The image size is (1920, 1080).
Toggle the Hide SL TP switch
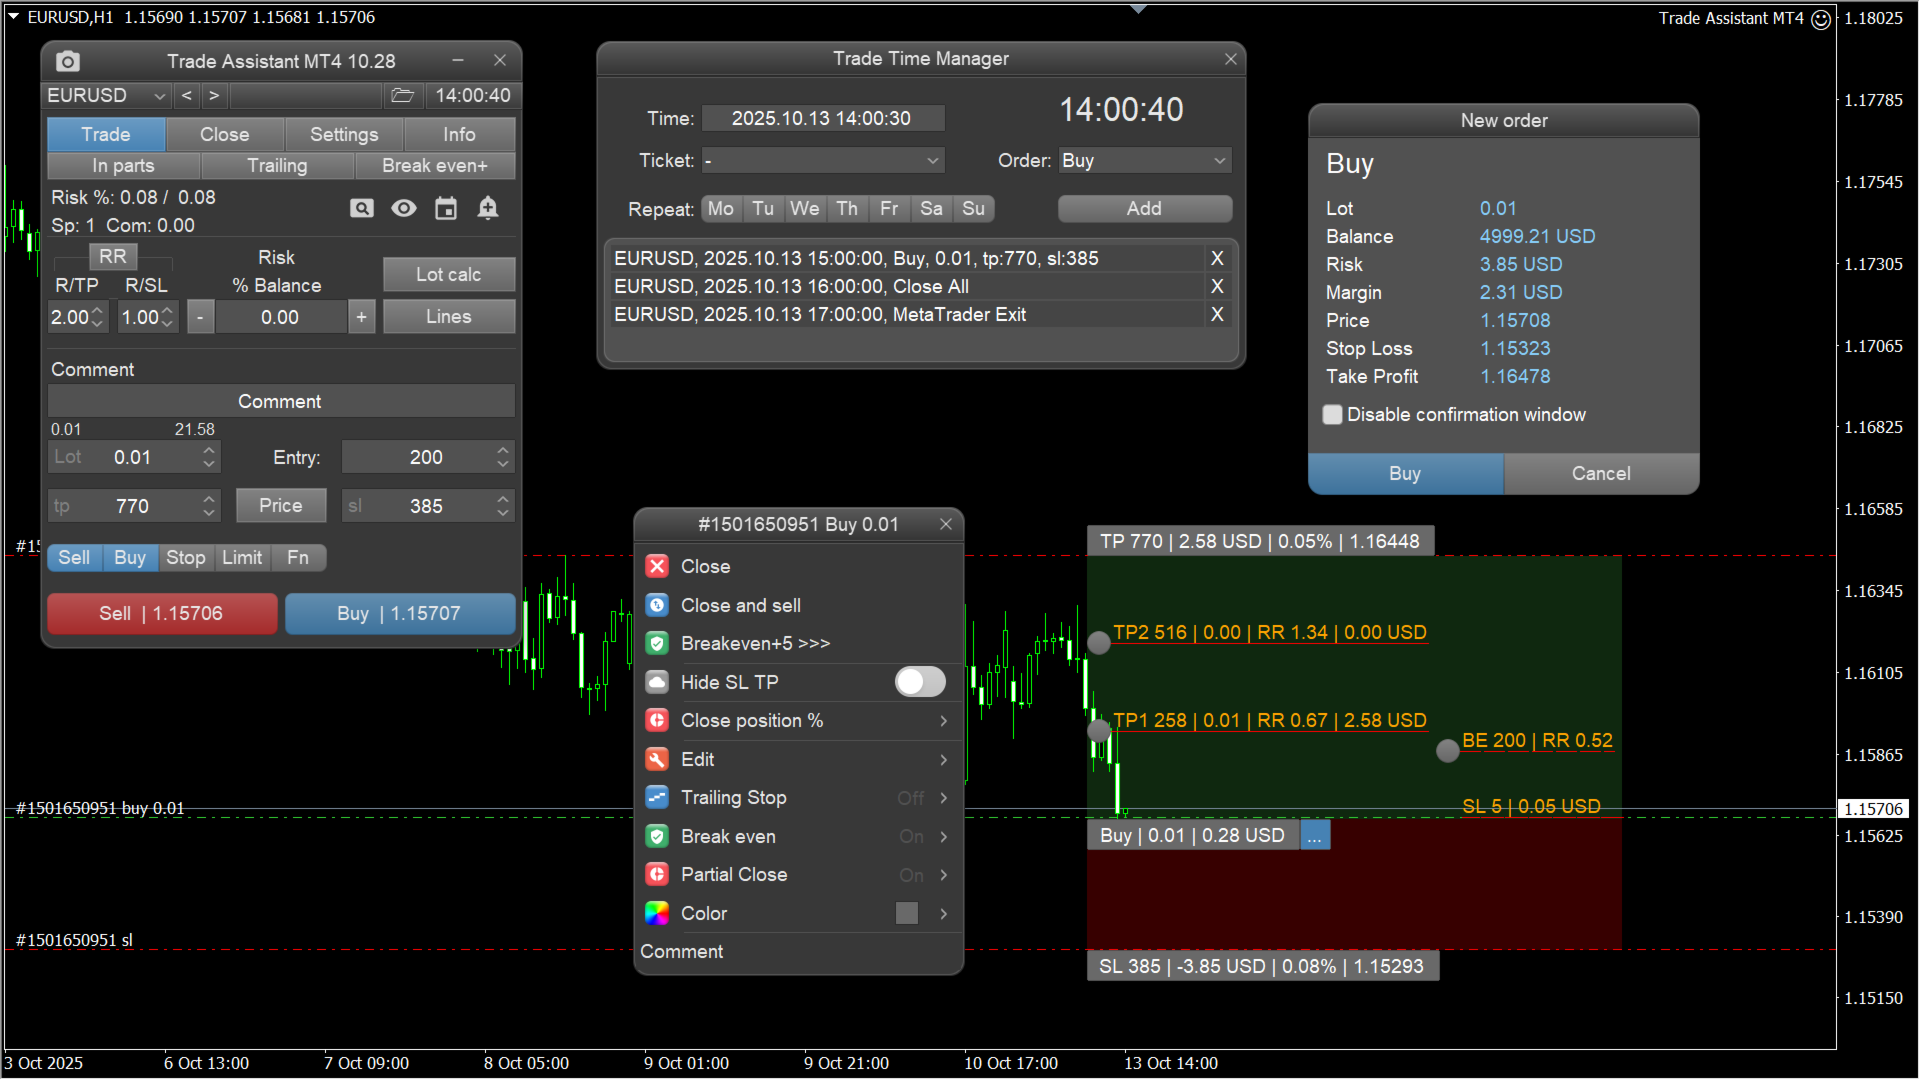[919, 682]
